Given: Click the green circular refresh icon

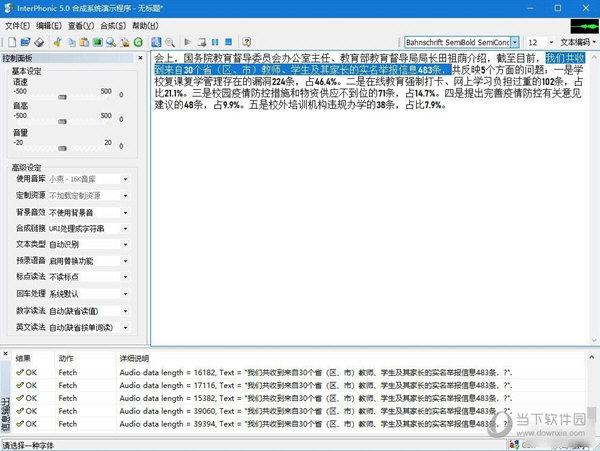Looking at the screenshot, I should (x=138, y=42).
